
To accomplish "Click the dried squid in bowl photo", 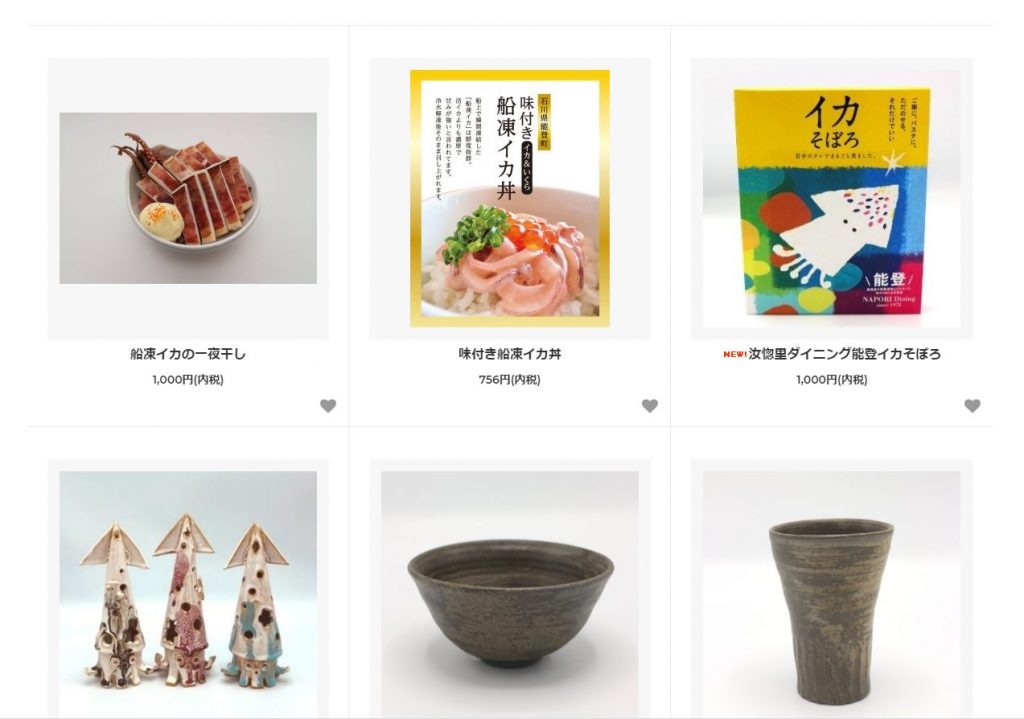I will click(x=188, y=198).
